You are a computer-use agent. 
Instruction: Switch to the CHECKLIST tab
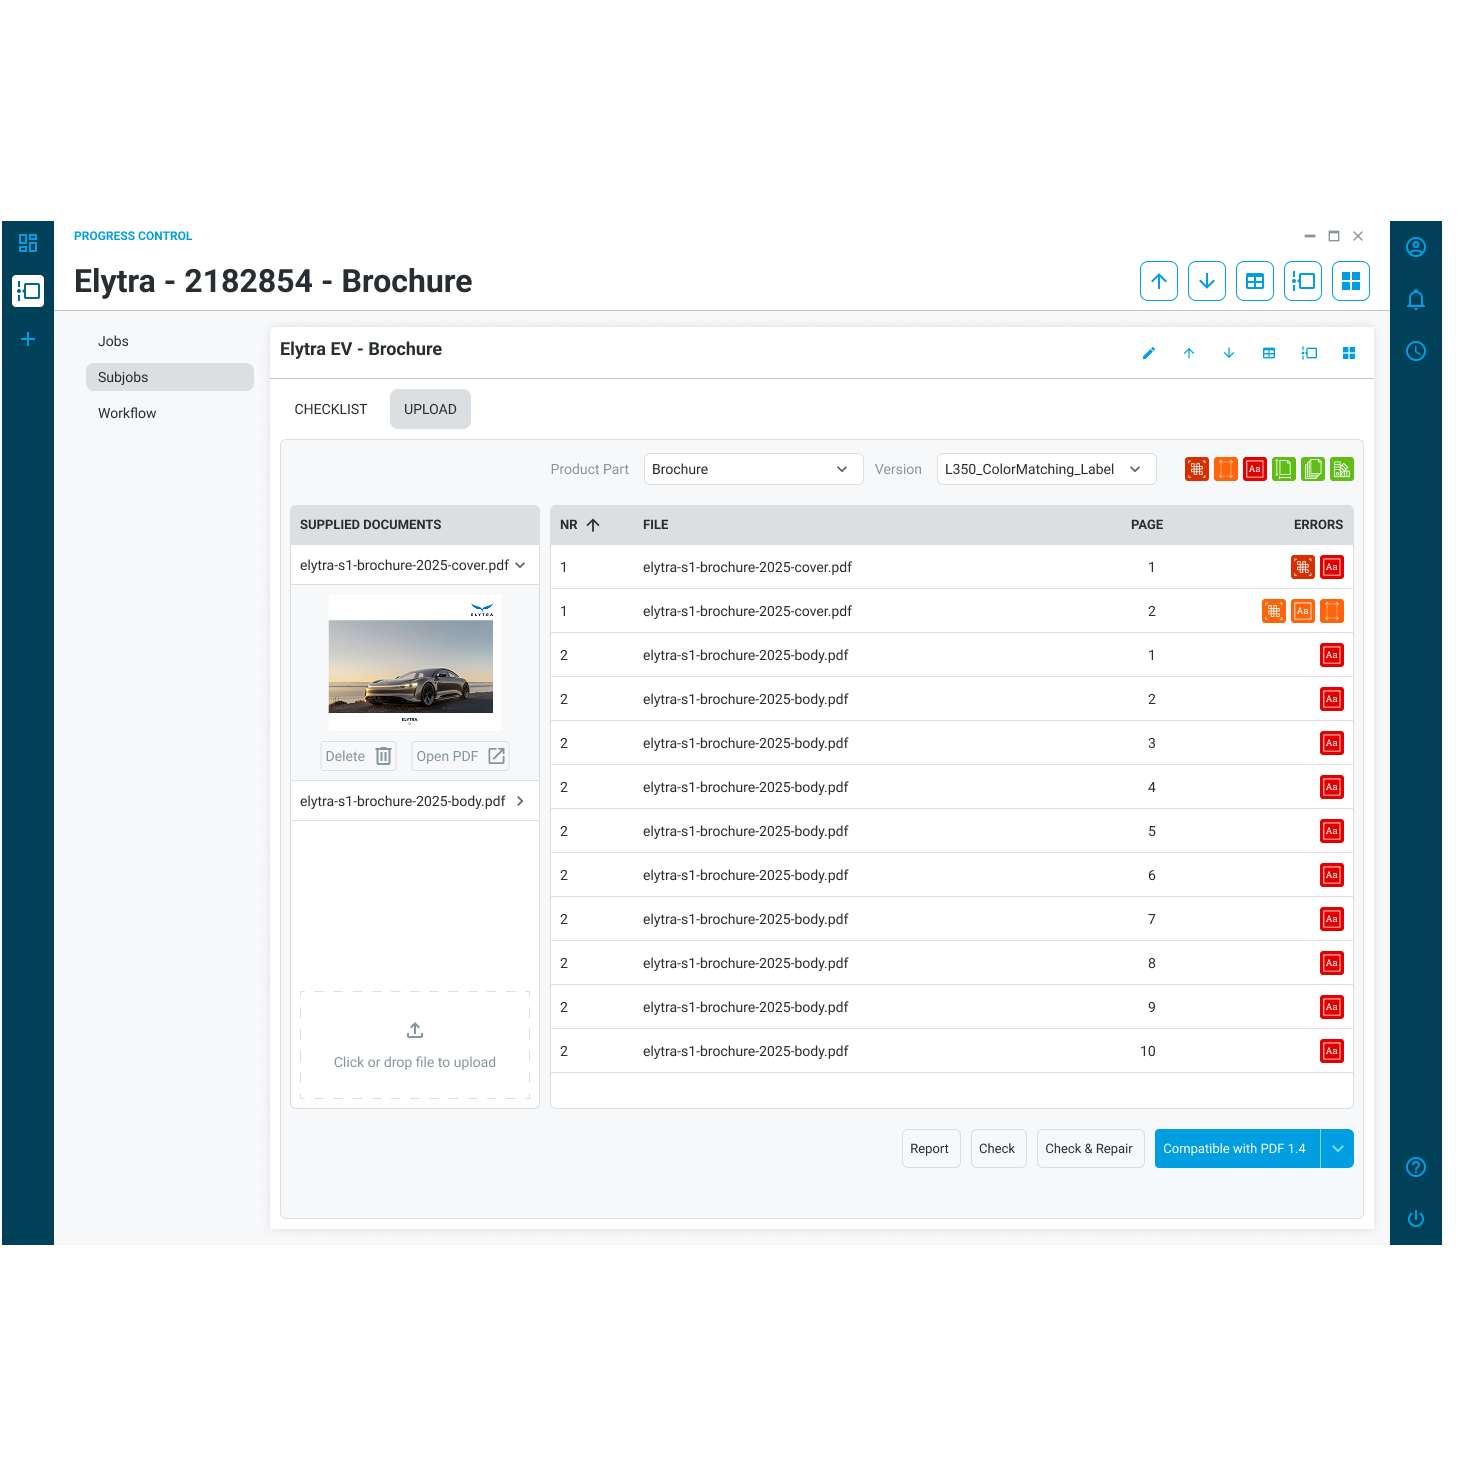(331, 409)
